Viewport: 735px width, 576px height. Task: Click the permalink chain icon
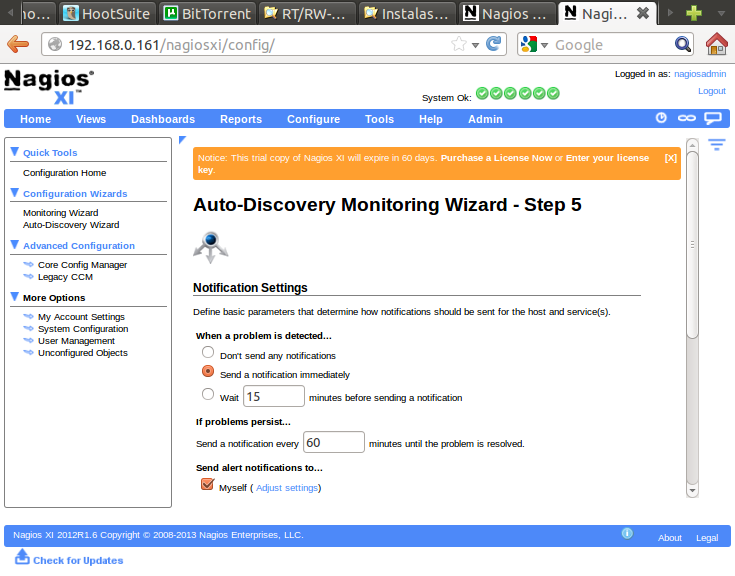click(687, 118)
